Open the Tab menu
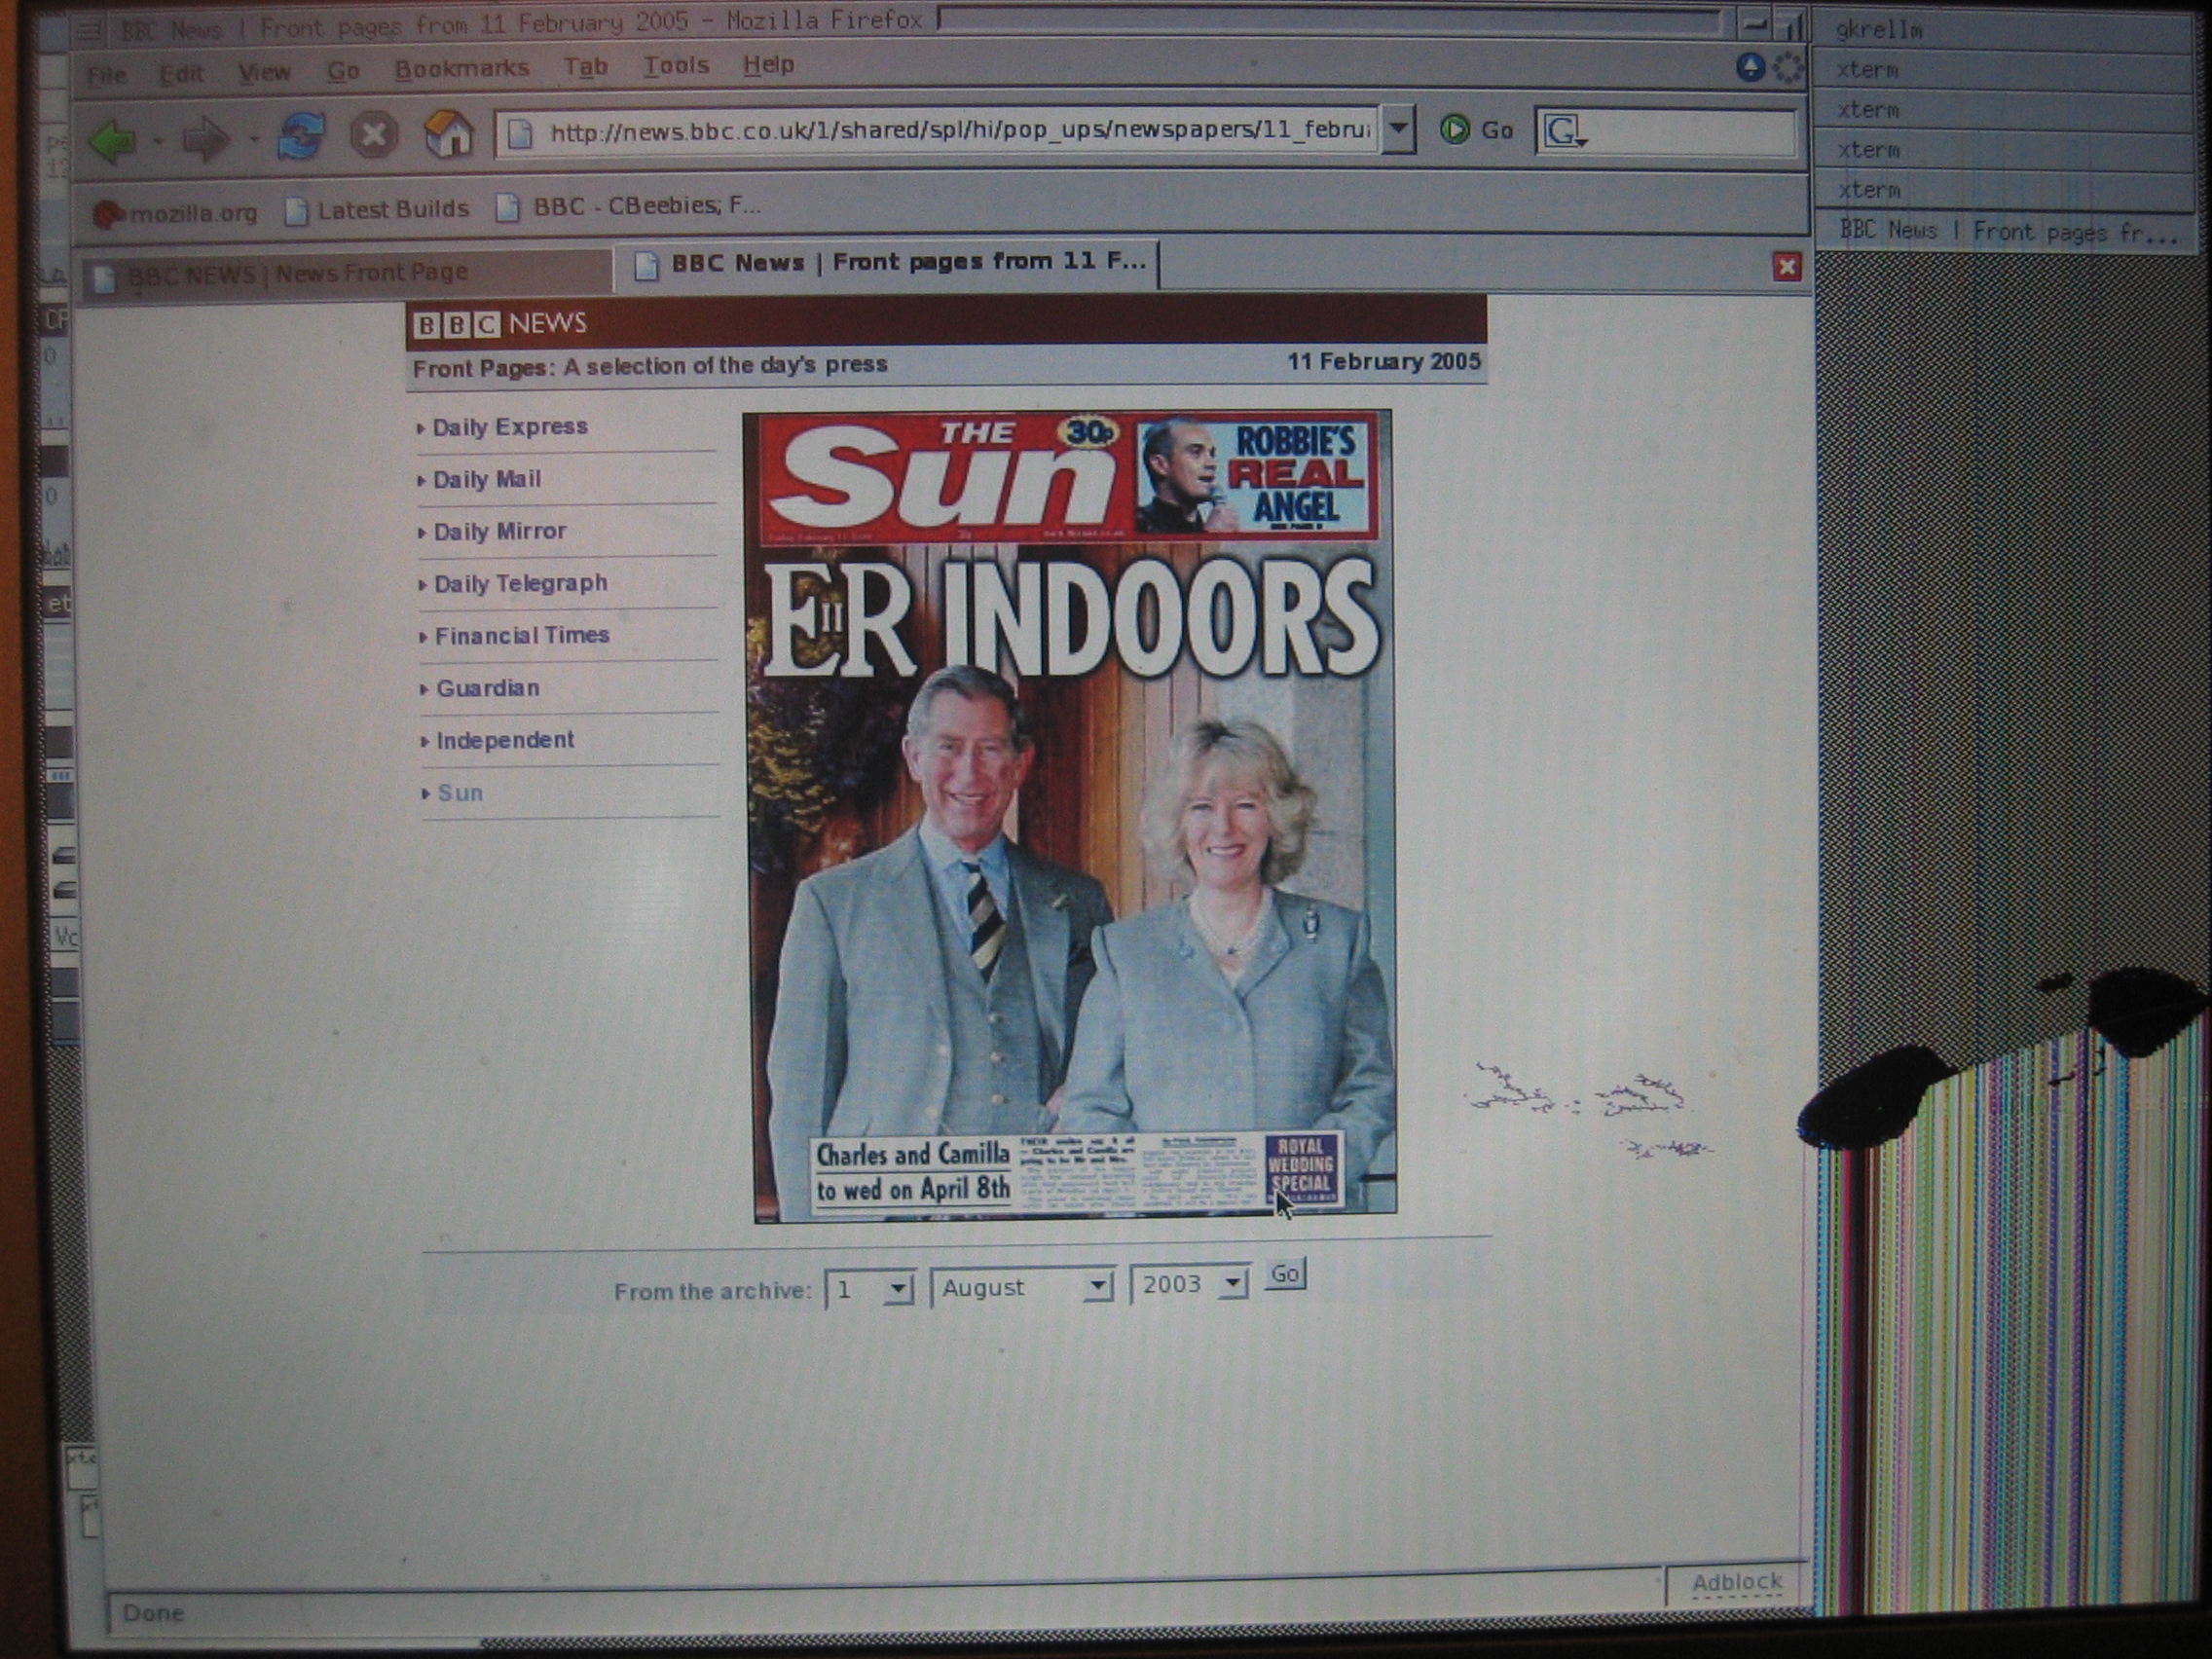This screenshot has width=2212, height=1659. click(x=585, y=67)
